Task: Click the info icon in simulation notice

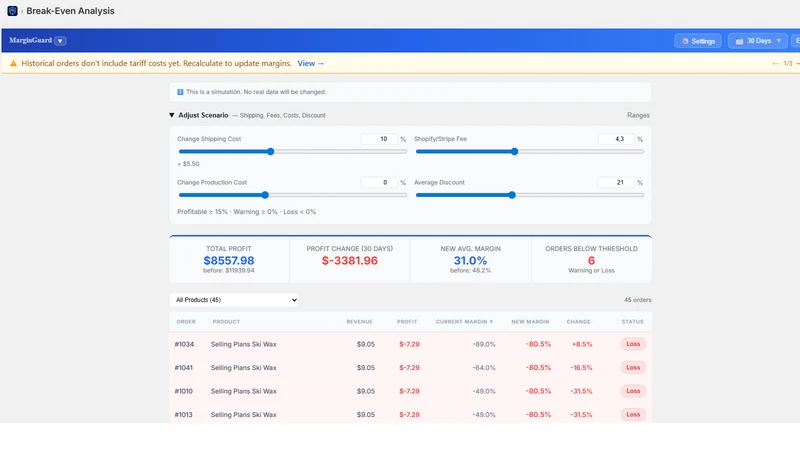Action: click(180, 92)
